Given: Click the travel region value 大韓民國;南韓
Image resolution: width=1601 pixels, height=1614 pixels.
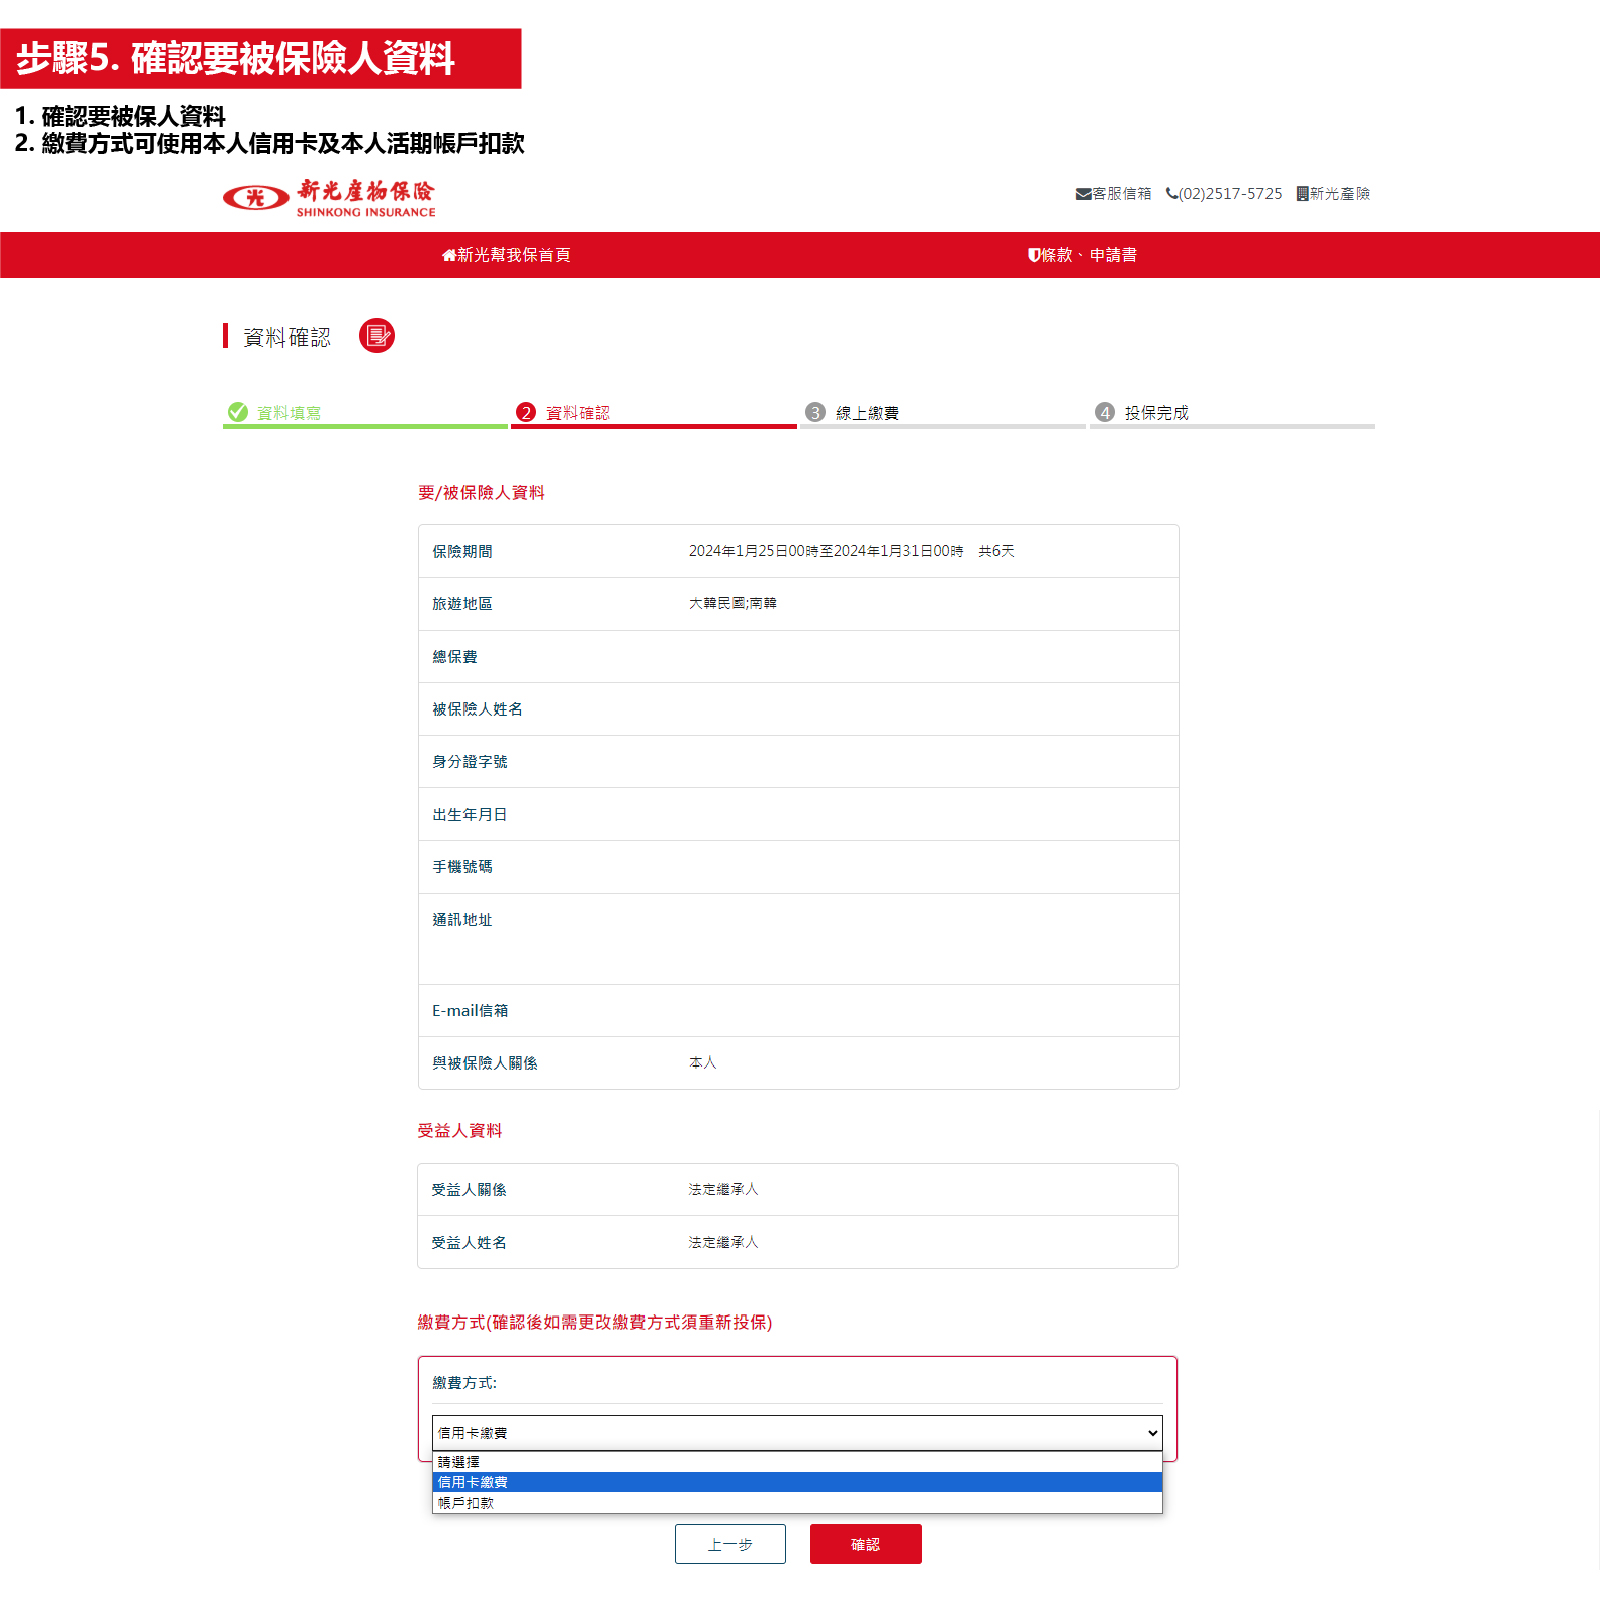Looking at the screenshot, I should point(732,603).
